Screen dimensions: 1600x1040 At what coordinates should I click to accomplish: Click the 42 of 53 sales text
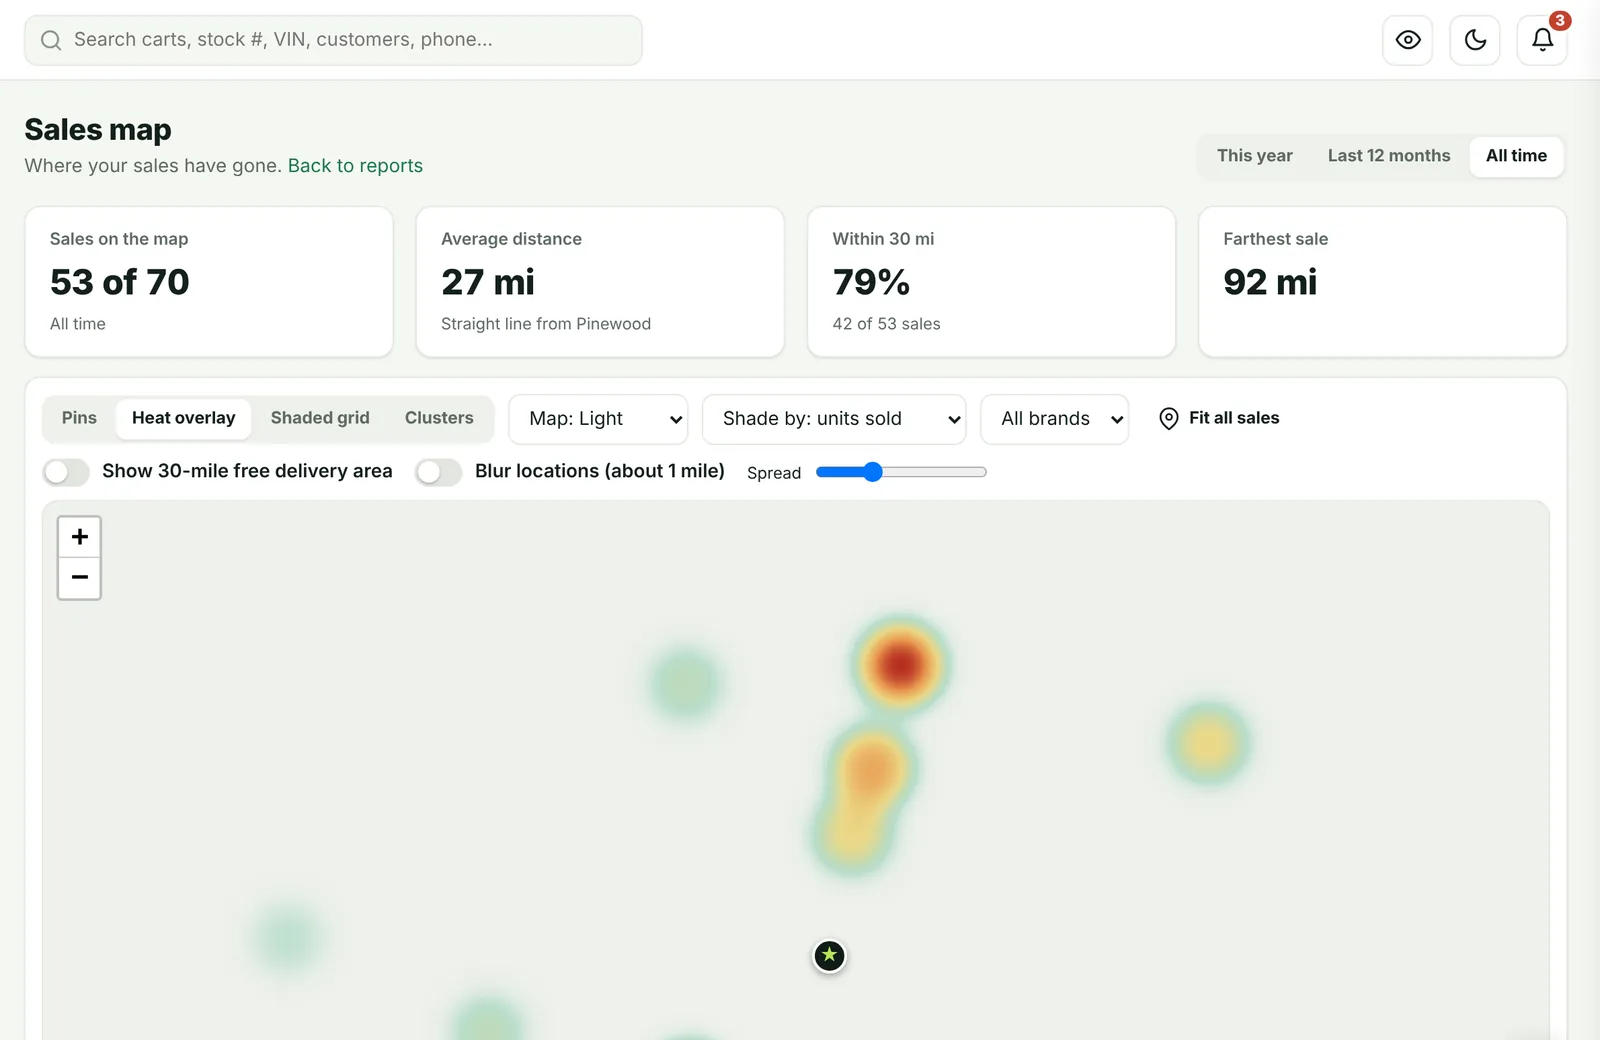(886, 324)
